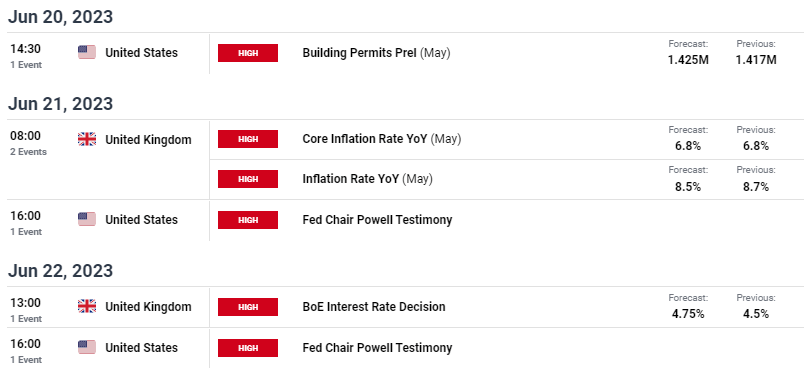The image size is (804, 378).
Task: Open the Building Permits Prel event
Action: (x=376, y=53)
